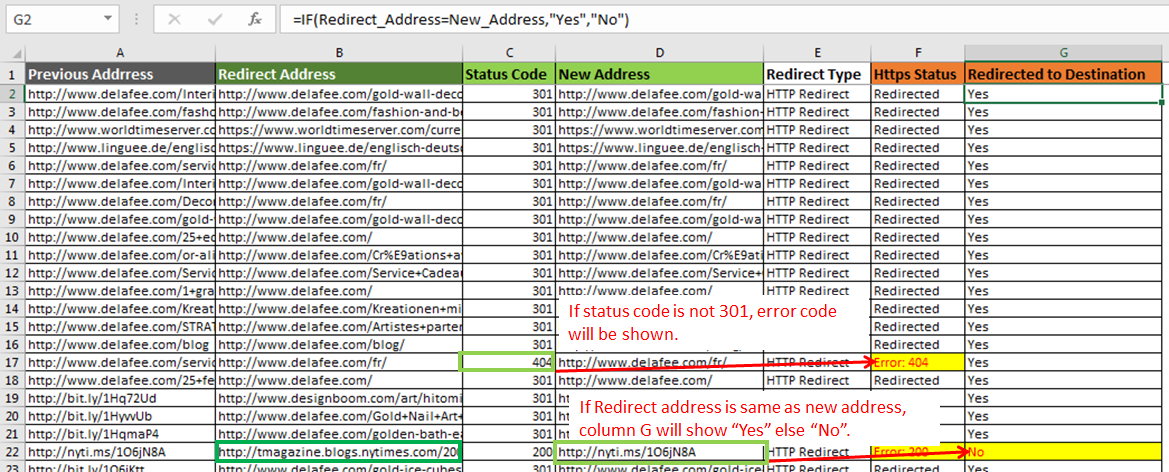
Task: Select column A header
Action: pyautogui.click(x=120, y=52)
